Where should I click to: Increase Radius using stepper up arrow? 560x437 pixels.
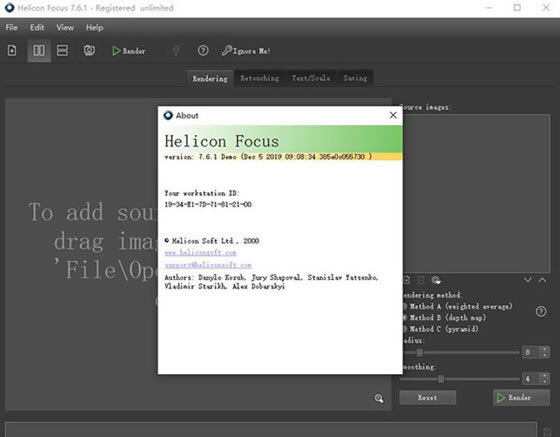tap(544, 349)
